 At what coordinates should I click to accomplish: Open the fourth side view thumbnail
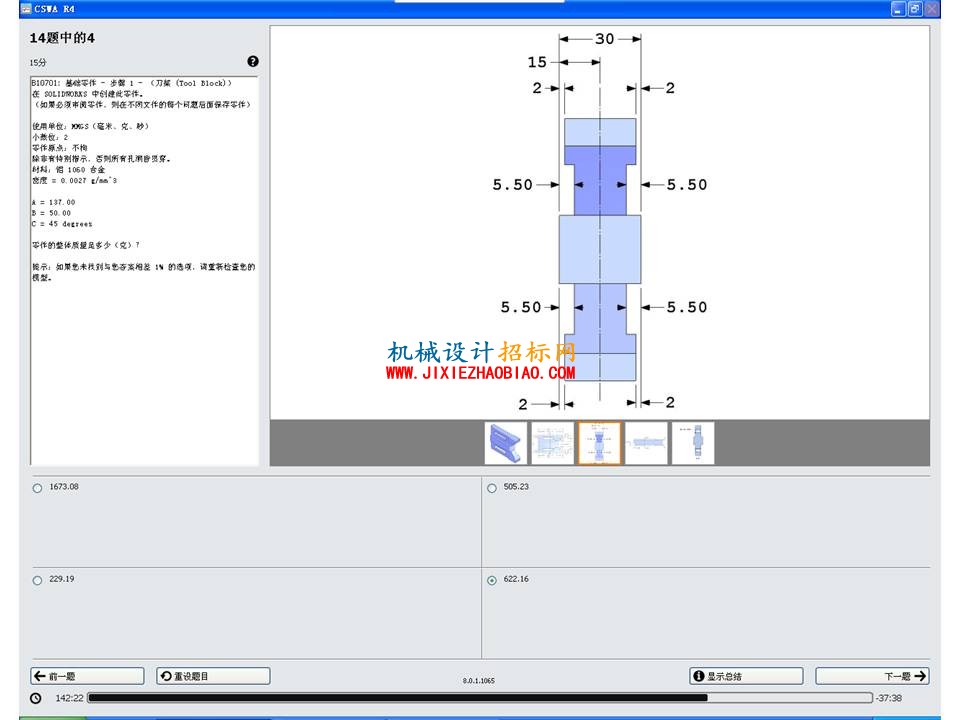pos(646,443)
